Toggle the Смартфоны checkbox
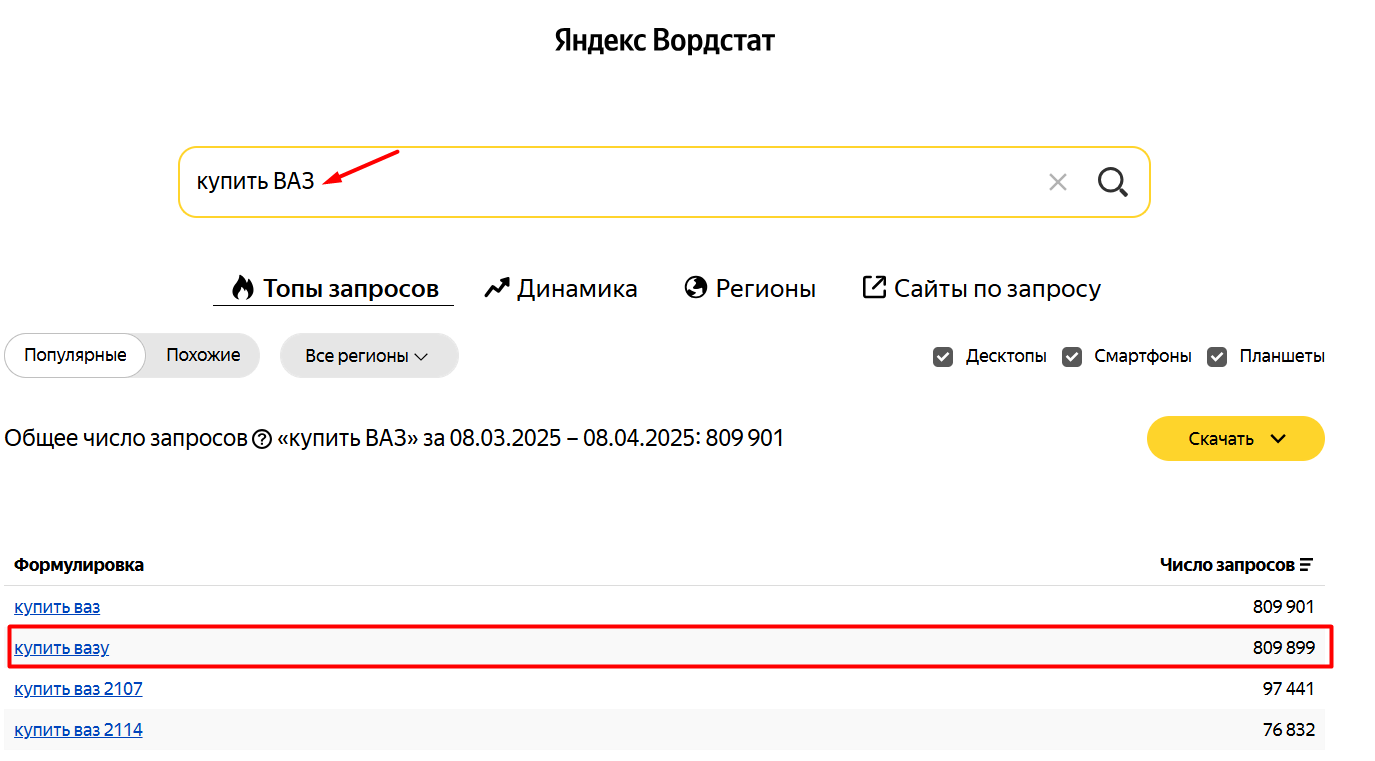 1072,356
